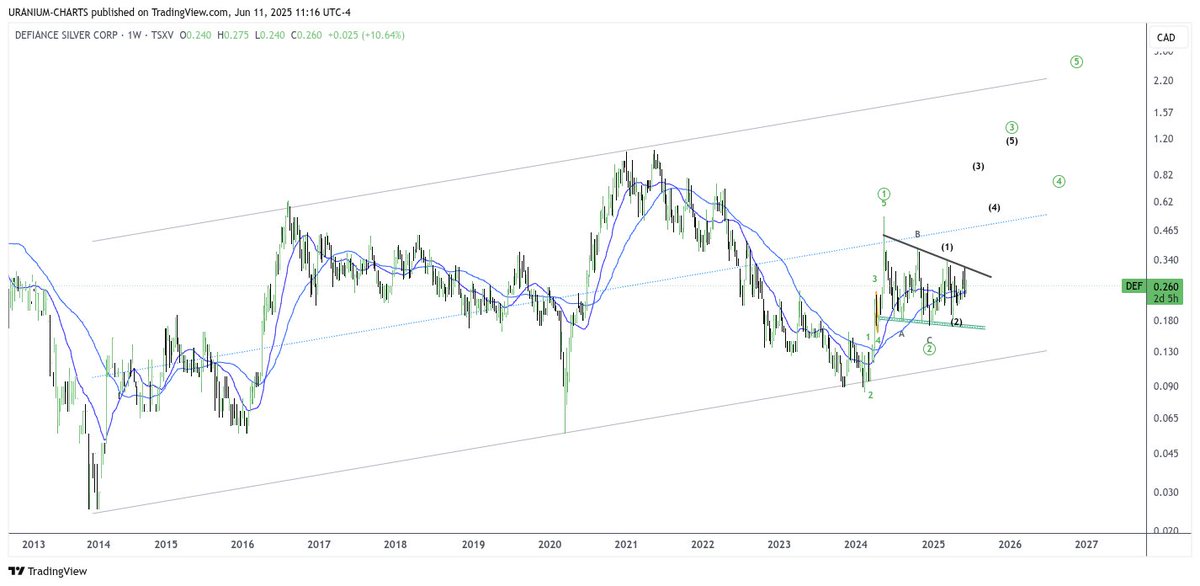The width and height of the screenshot is (1200, 586).
Task: Select the black (5) wave label
Action: click(1012, 142)
